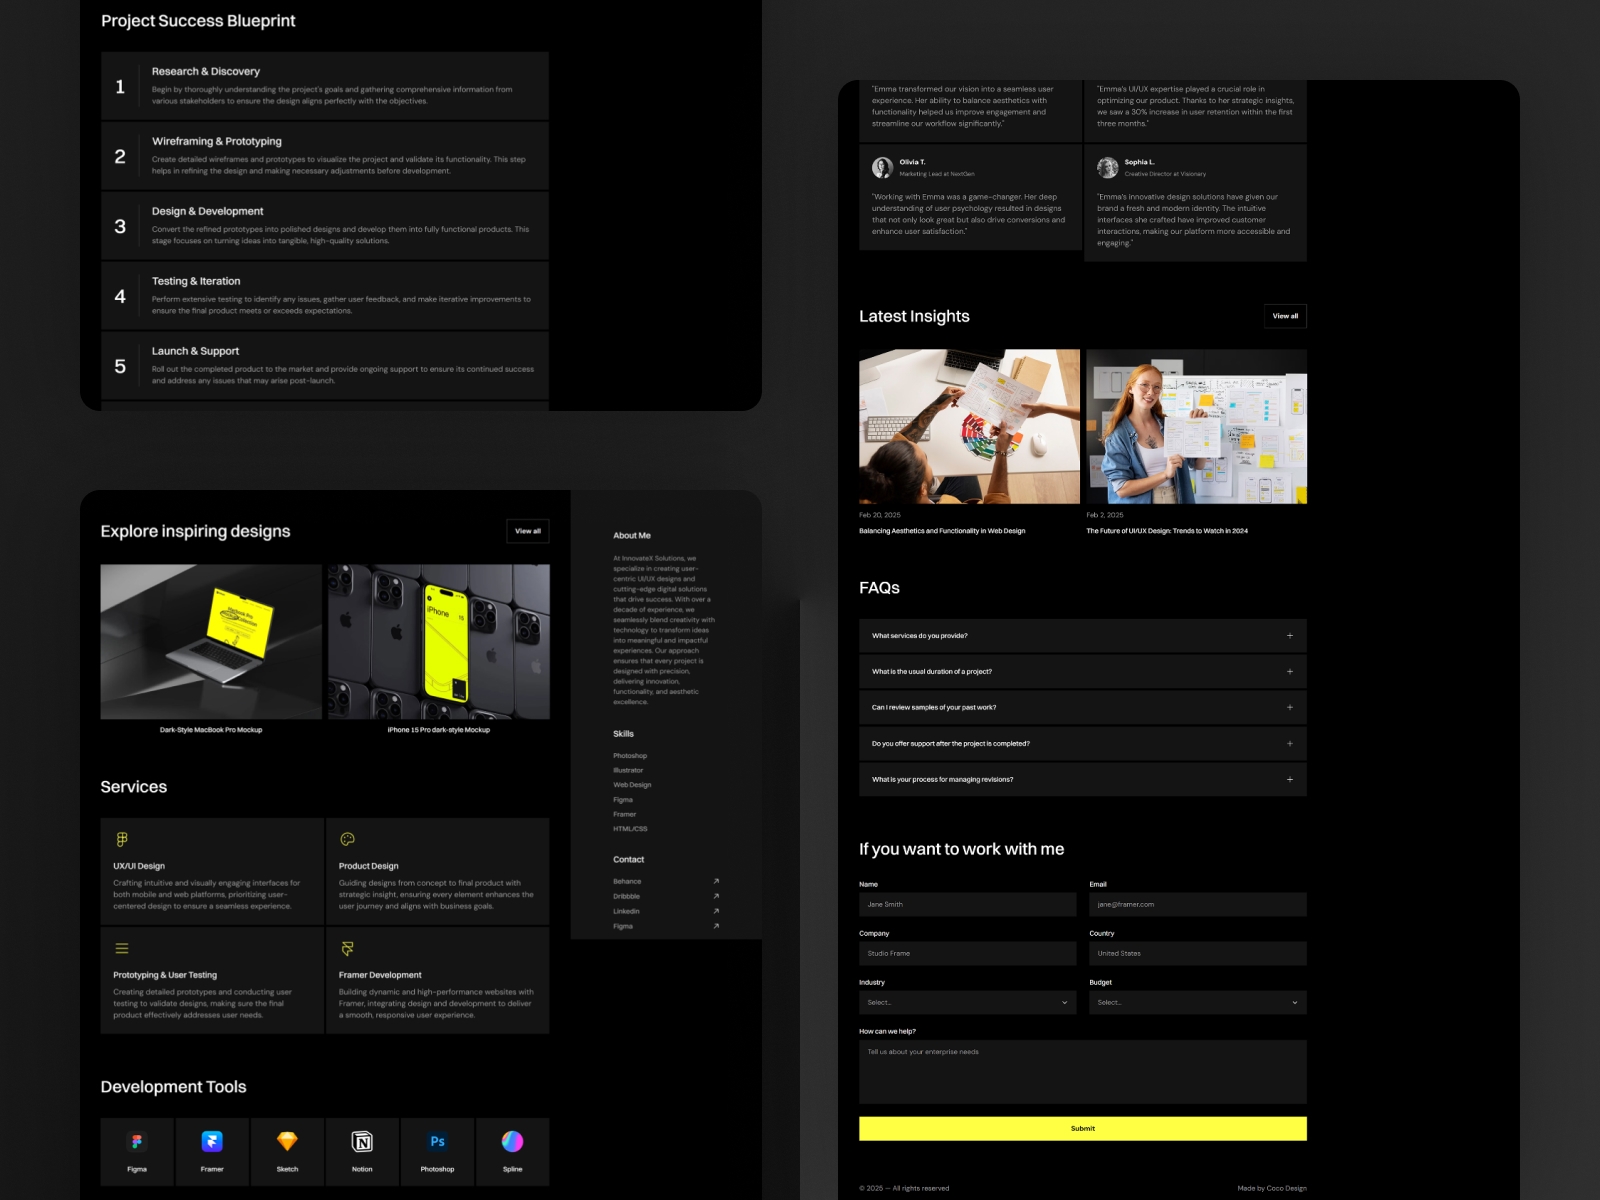Open the Industry select dropdown
The width and height of the screenshot is (1600, 1200).
click(x=966, y=1002)
